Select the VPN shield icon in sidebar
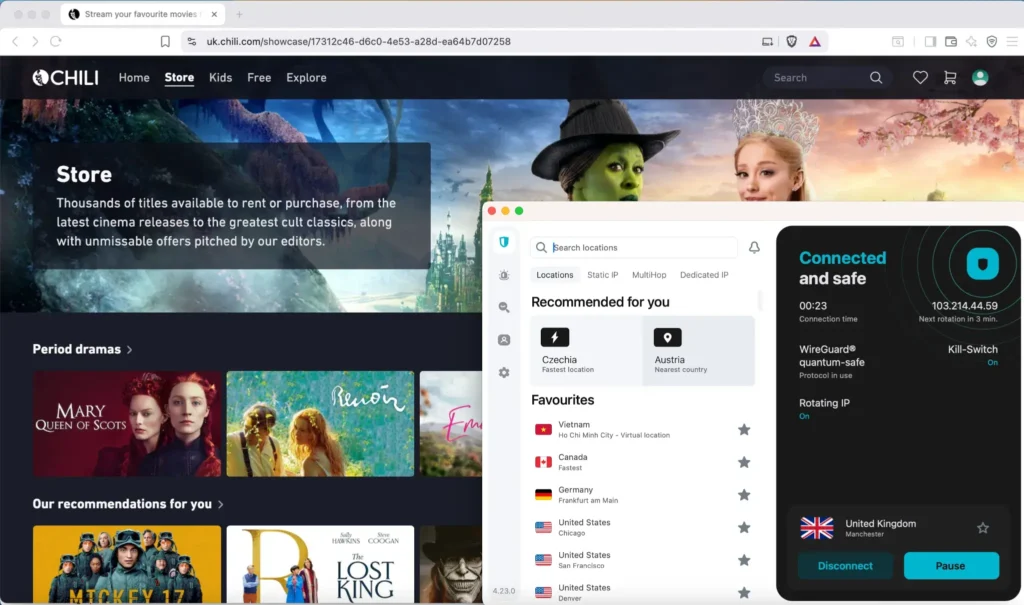 click(x=504, y=242)
